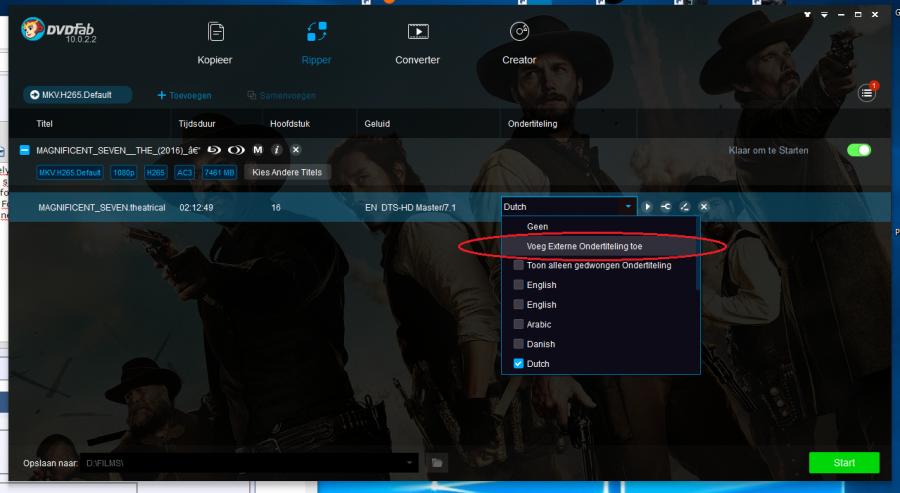
Task: Check the second English subtitle
Action: pyautogui.click(x=518, y=304)
